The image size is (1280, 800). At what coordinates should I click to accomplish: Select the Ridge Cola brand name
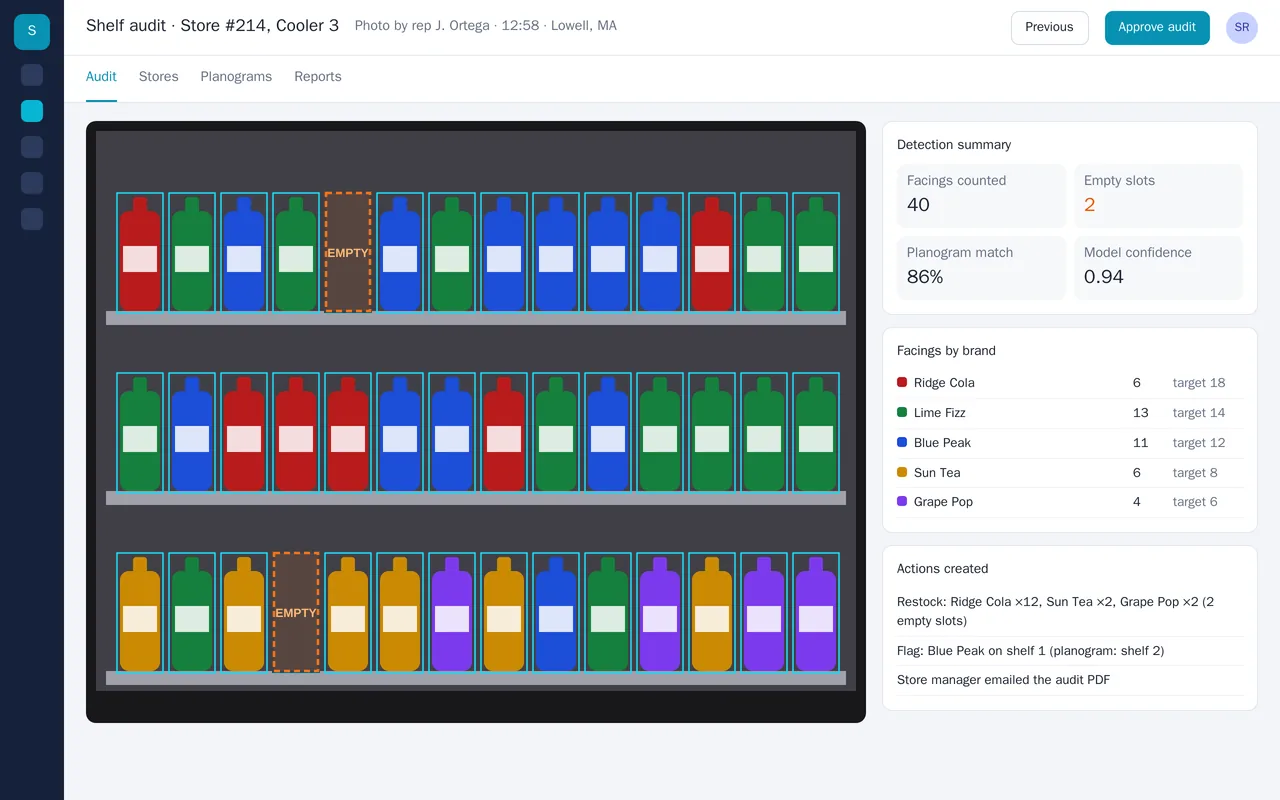pyautogui.click(x=944, y=383)
